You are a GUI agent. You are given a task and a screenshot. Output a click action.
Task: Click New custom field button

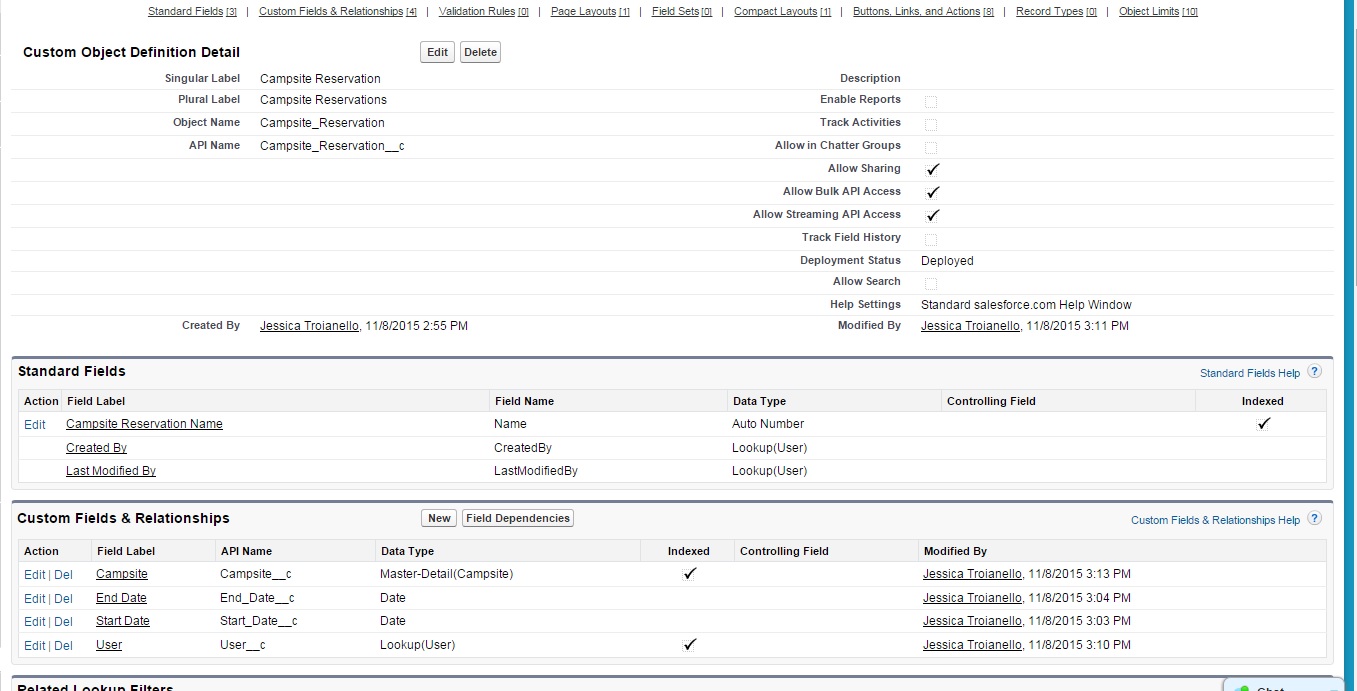439,518
